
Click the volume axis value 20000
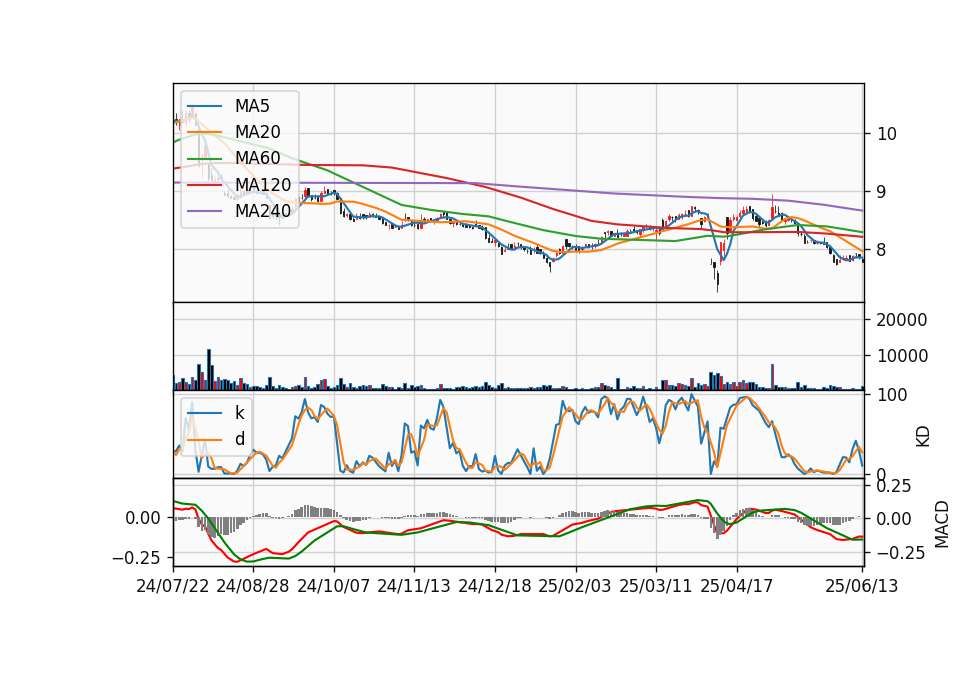coord(902,320)
